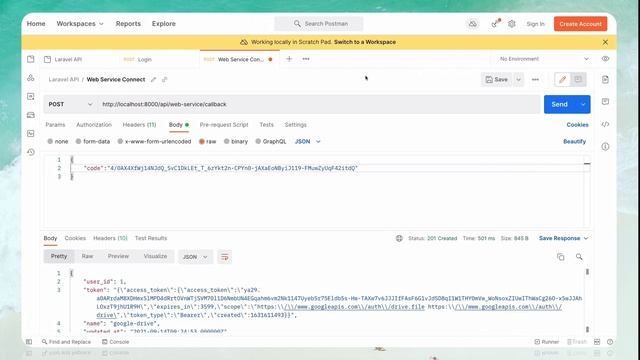The height and width of the screenshot is (360, 640).
Task: Open new tab with plus icon
Action: coord(289,59)
